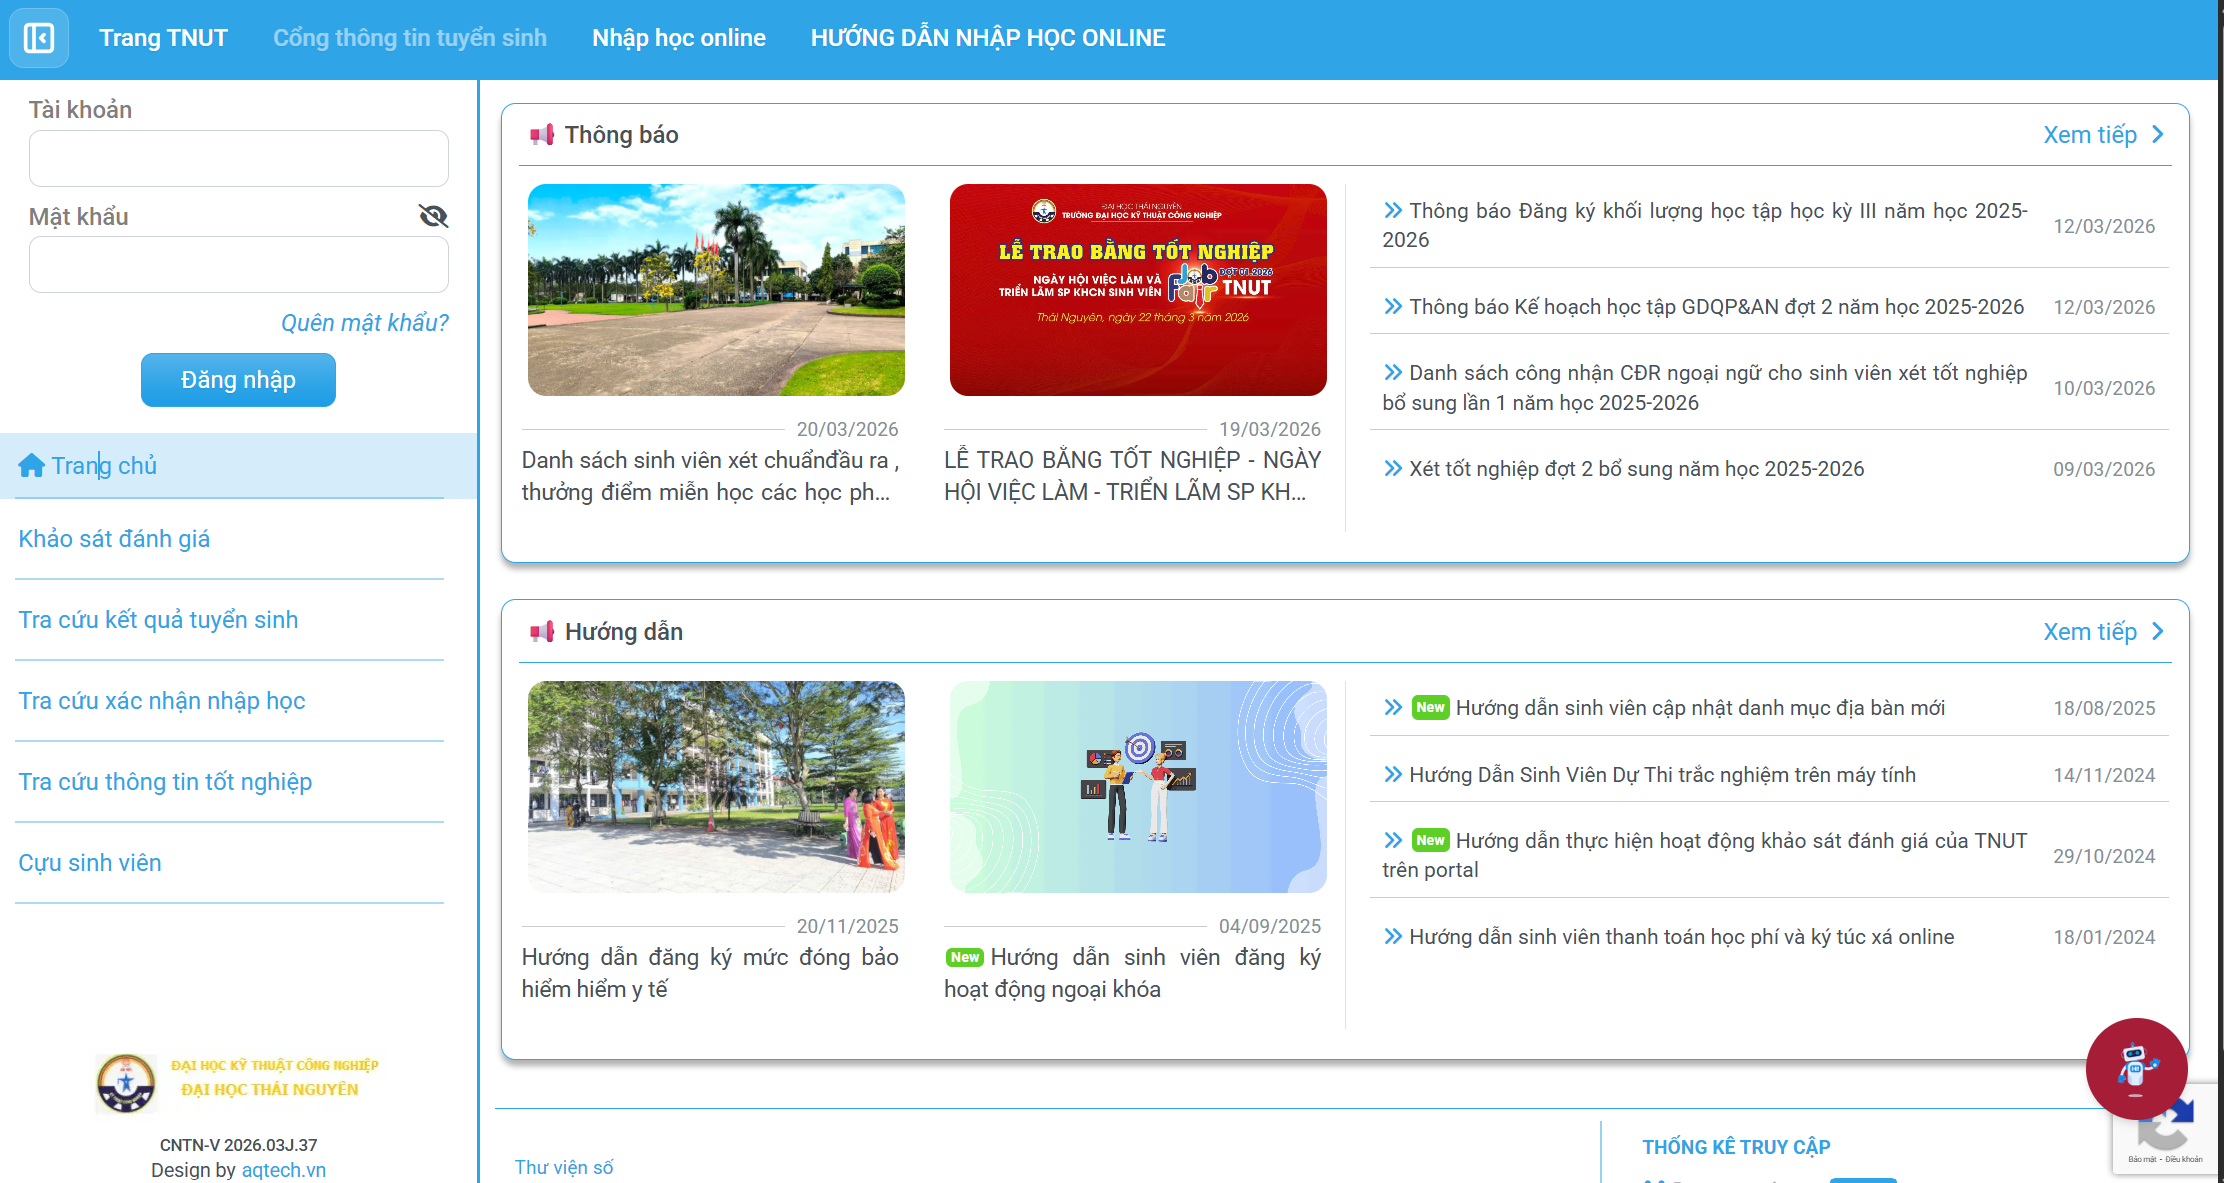Open the Quên mật khẩu link
The width and height of the screenshot is (2224, 1183).
pos(364,322)
